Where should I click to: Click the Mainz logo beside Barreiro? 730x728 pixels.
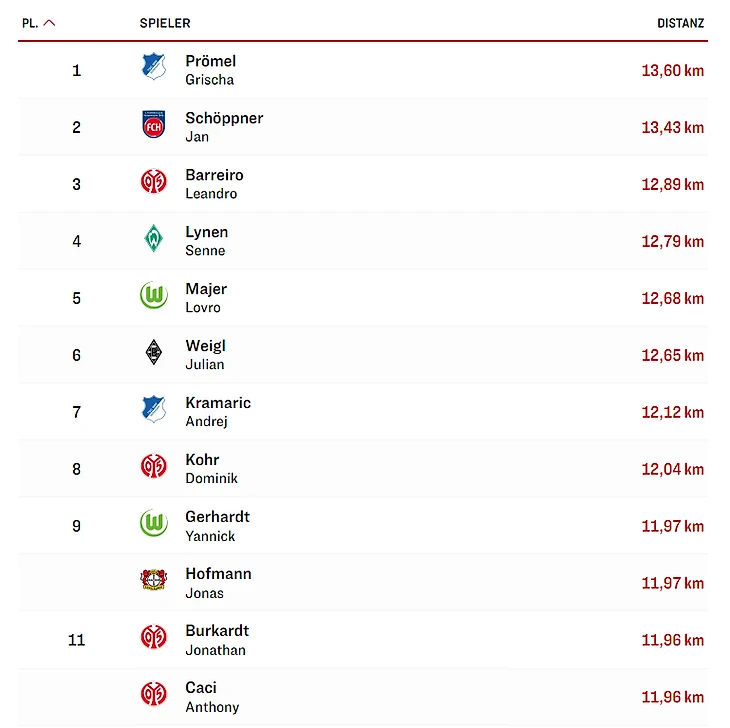[153, 182]
